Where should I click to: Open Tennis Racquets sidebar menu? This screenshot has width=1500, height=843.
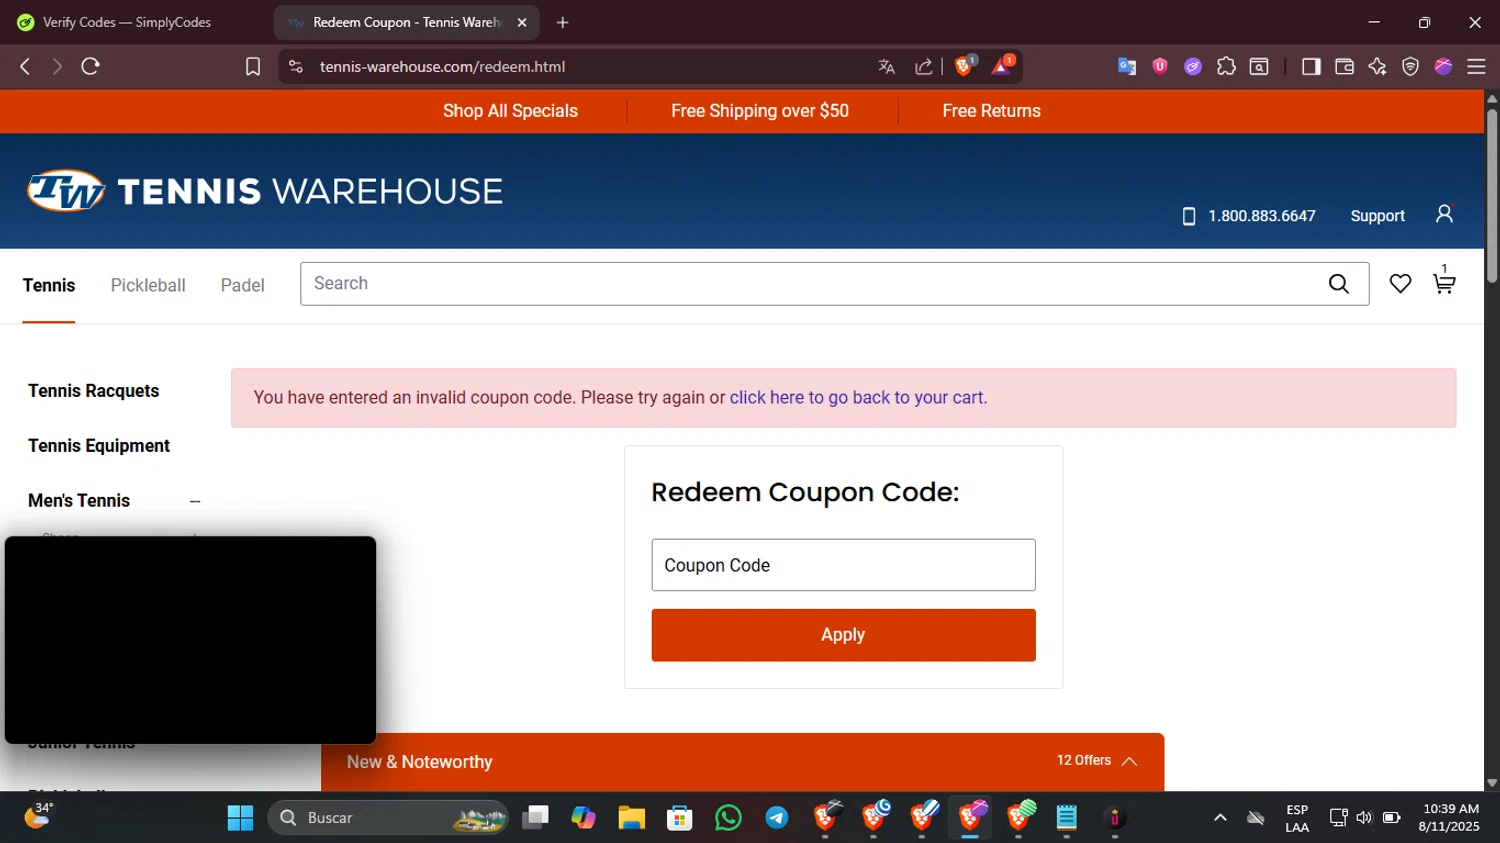pyautogui.click(x=94, y=391)
